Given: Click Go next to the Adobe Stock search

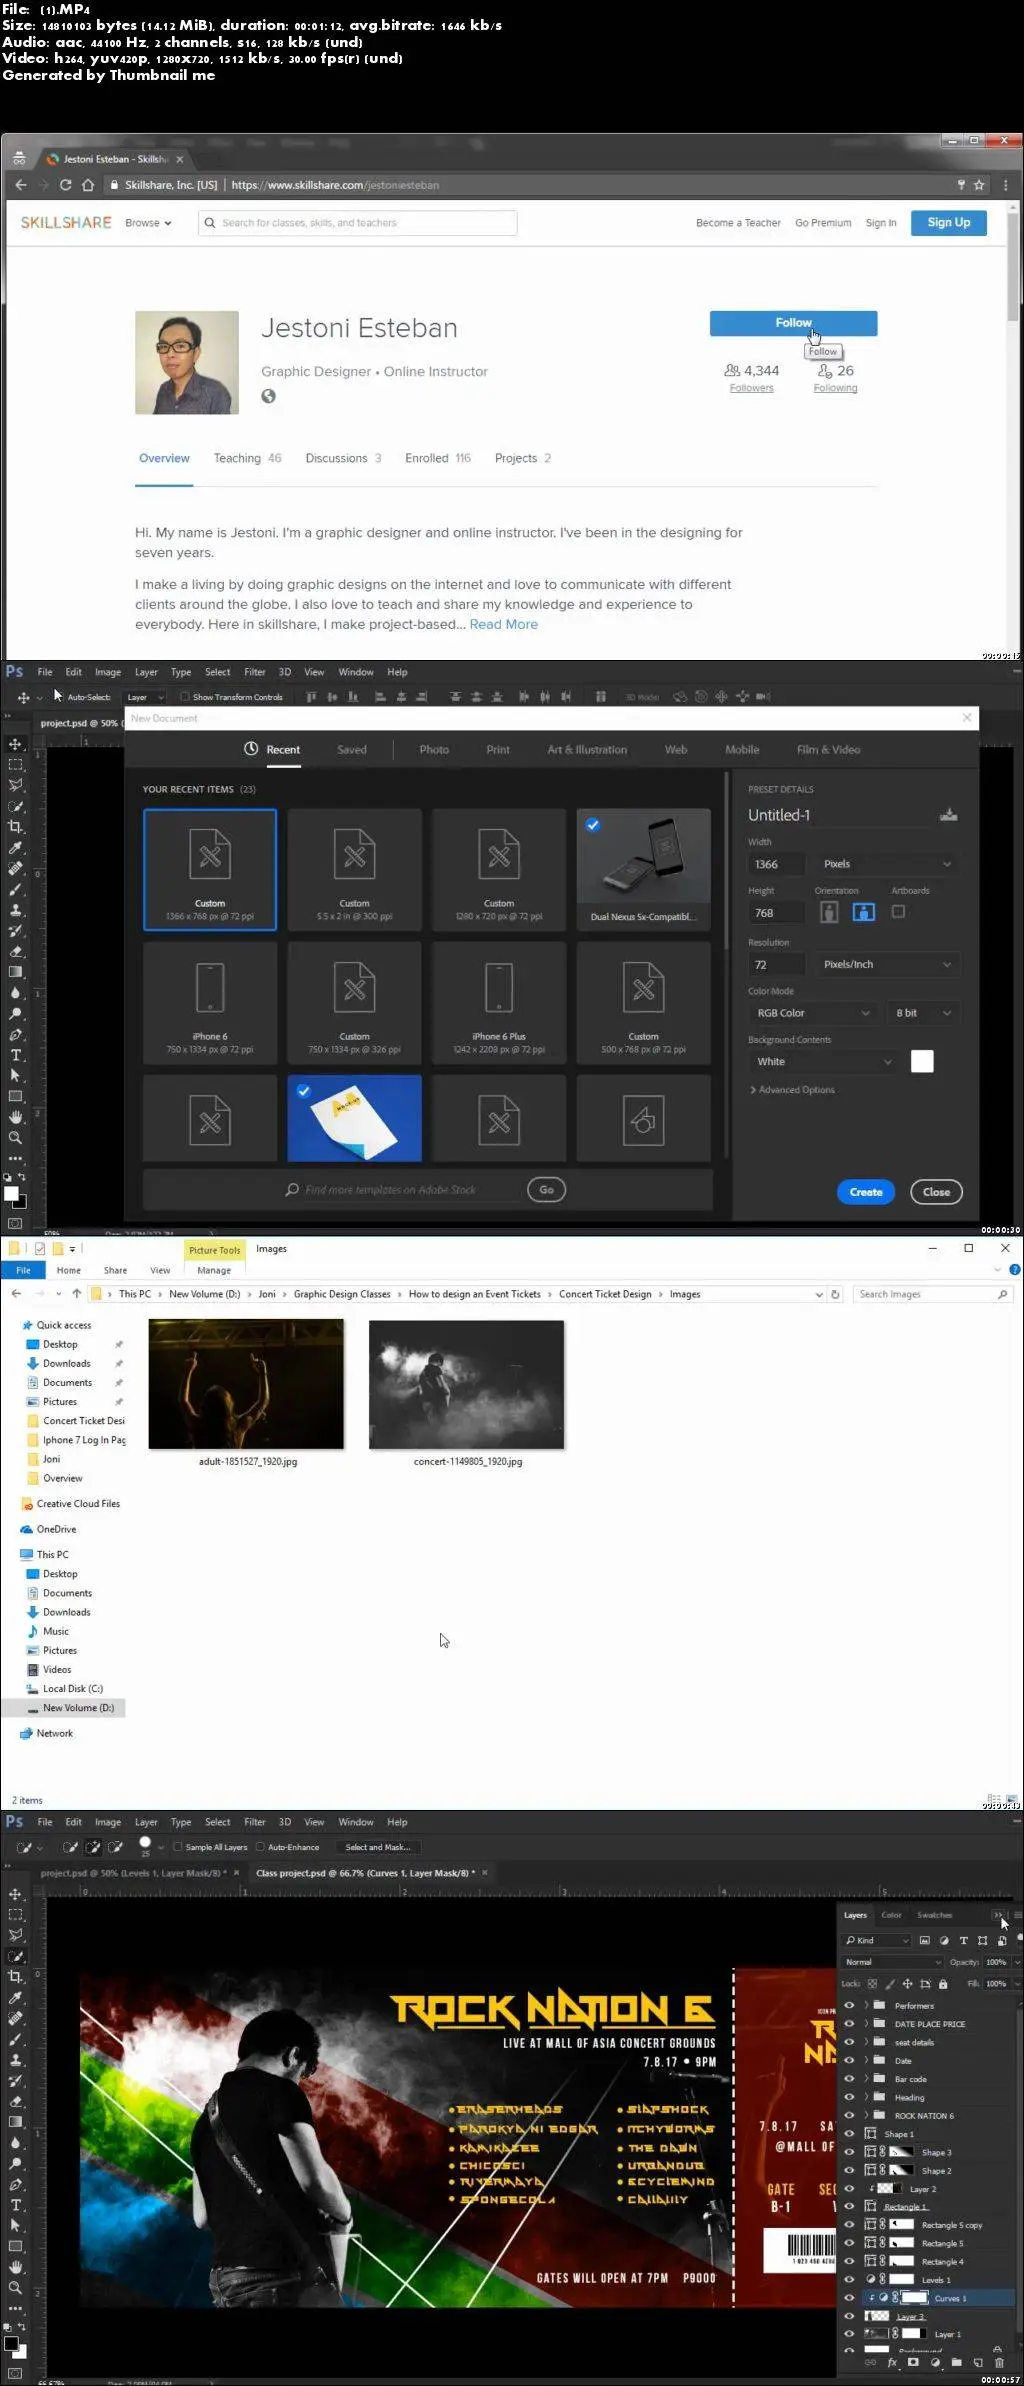Looking at the screenshot, I should pos(546,1190).
